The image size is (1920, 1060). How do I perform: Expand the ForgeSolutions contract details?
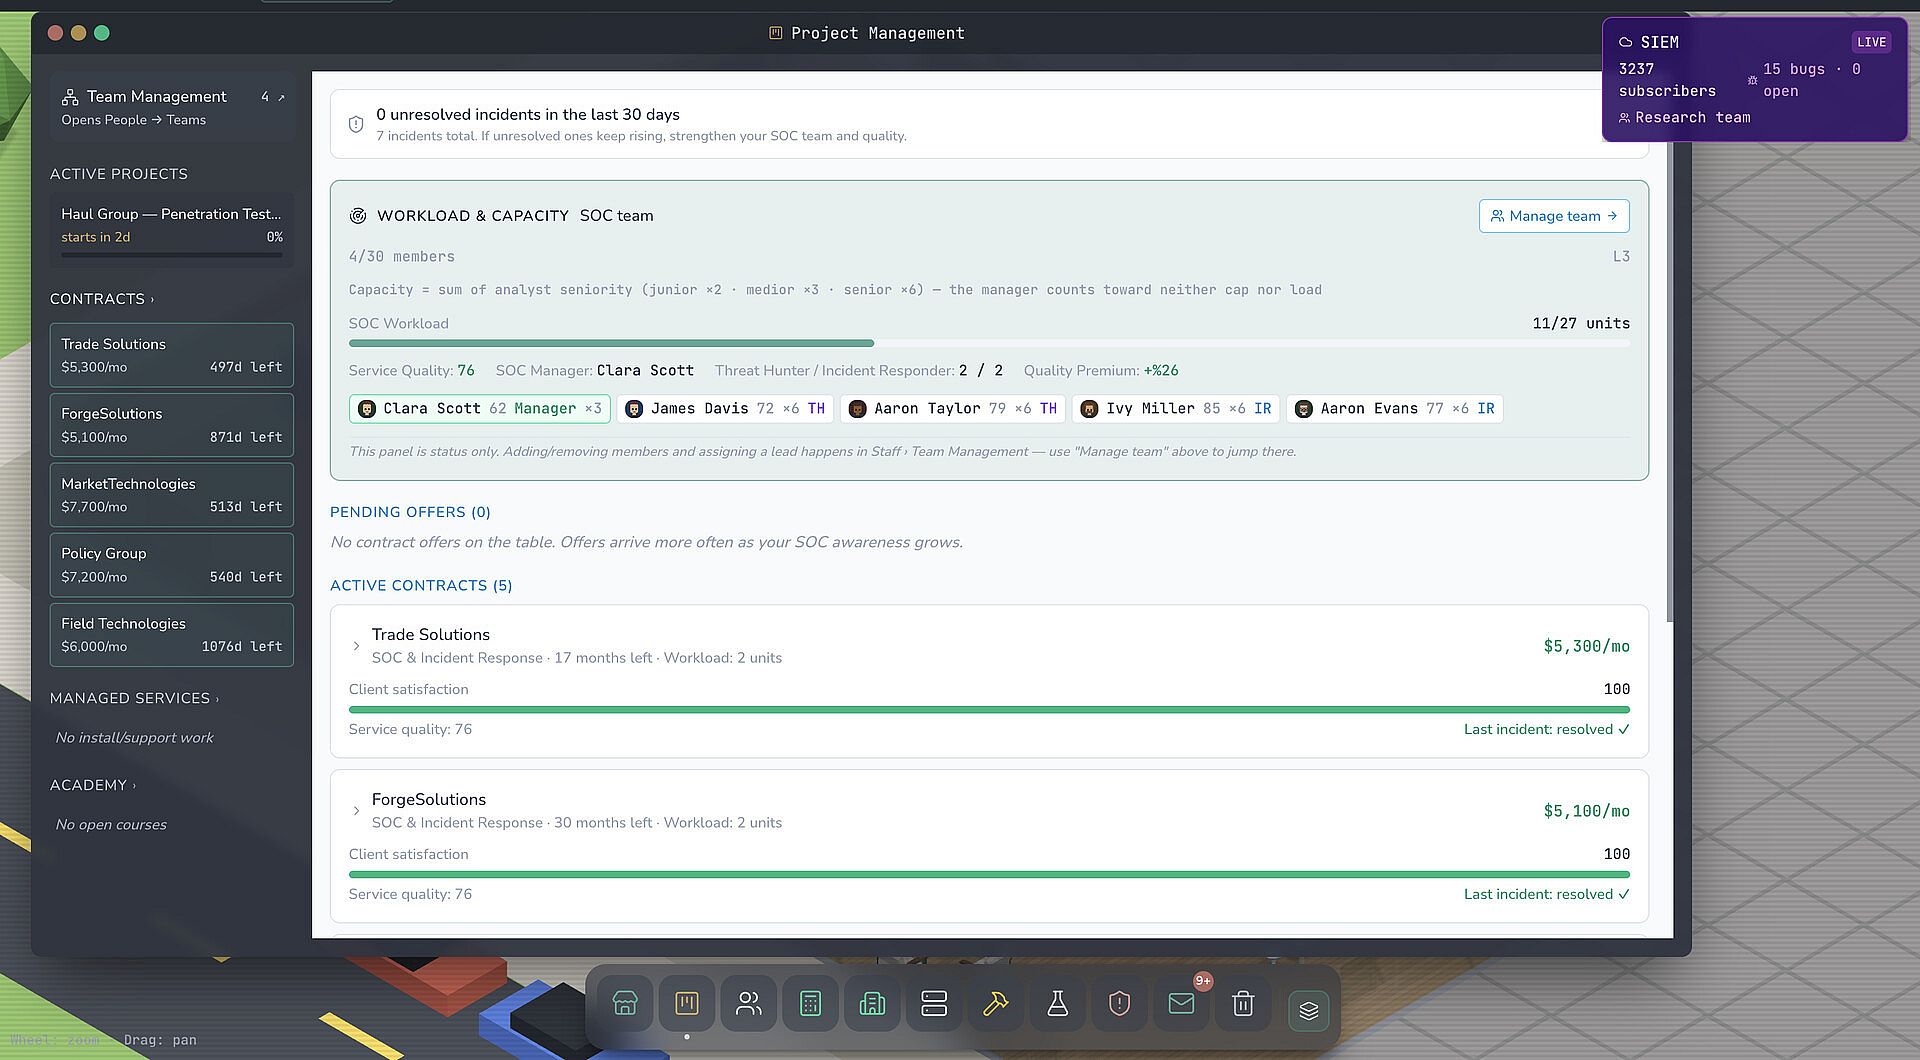[356, 811]
